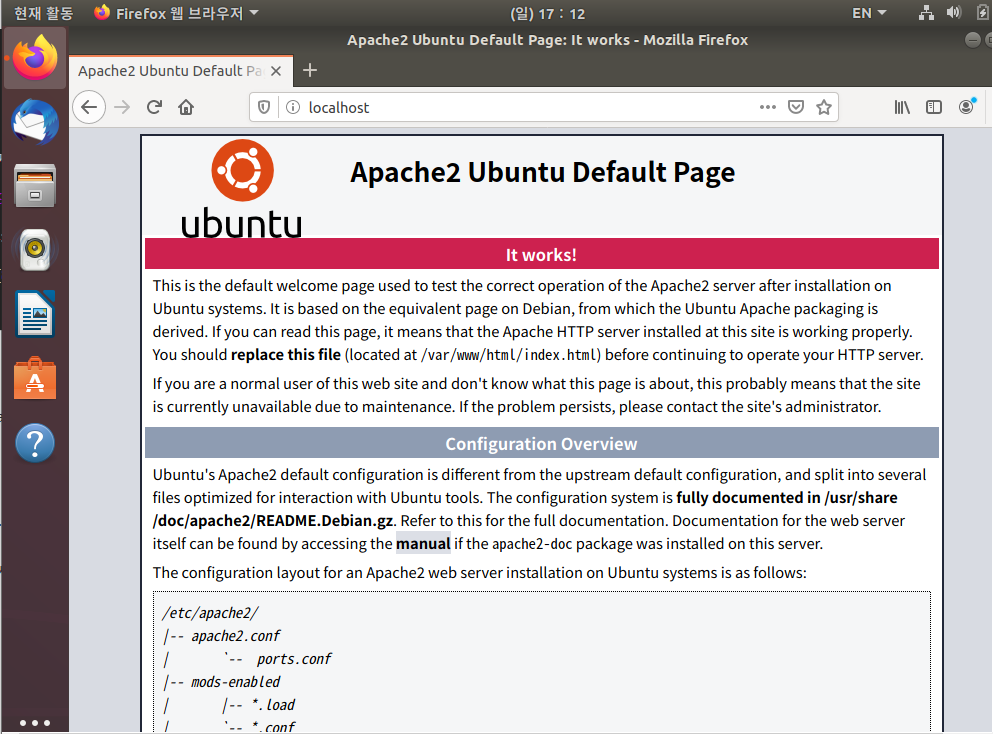Launch Thunderbird mail from the dock
The image size is (993, 734).
click(35, 122)
